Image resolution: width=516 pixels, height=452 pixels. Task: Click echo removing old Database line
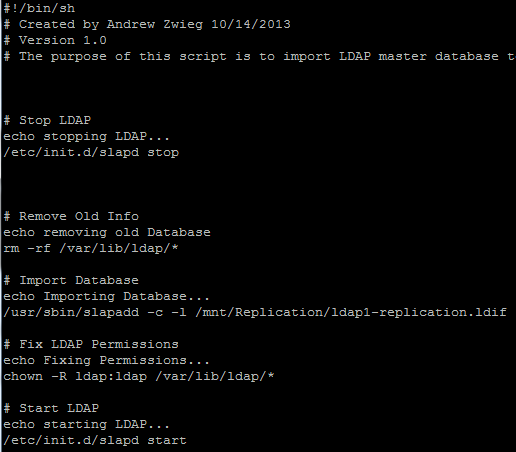point(107,232)
